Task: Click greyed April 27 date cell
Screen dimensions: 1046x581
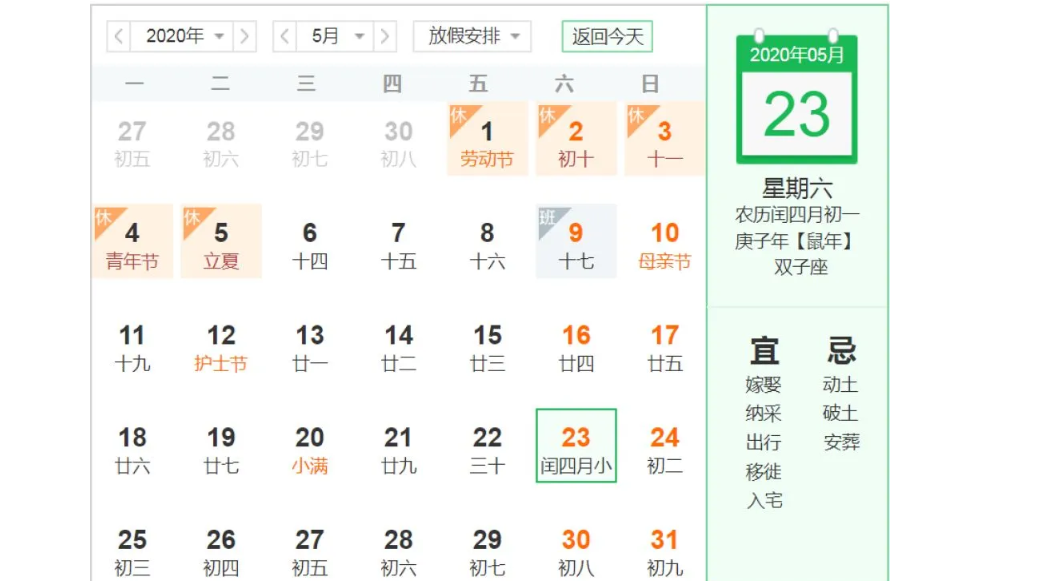Action: [132, 142]
